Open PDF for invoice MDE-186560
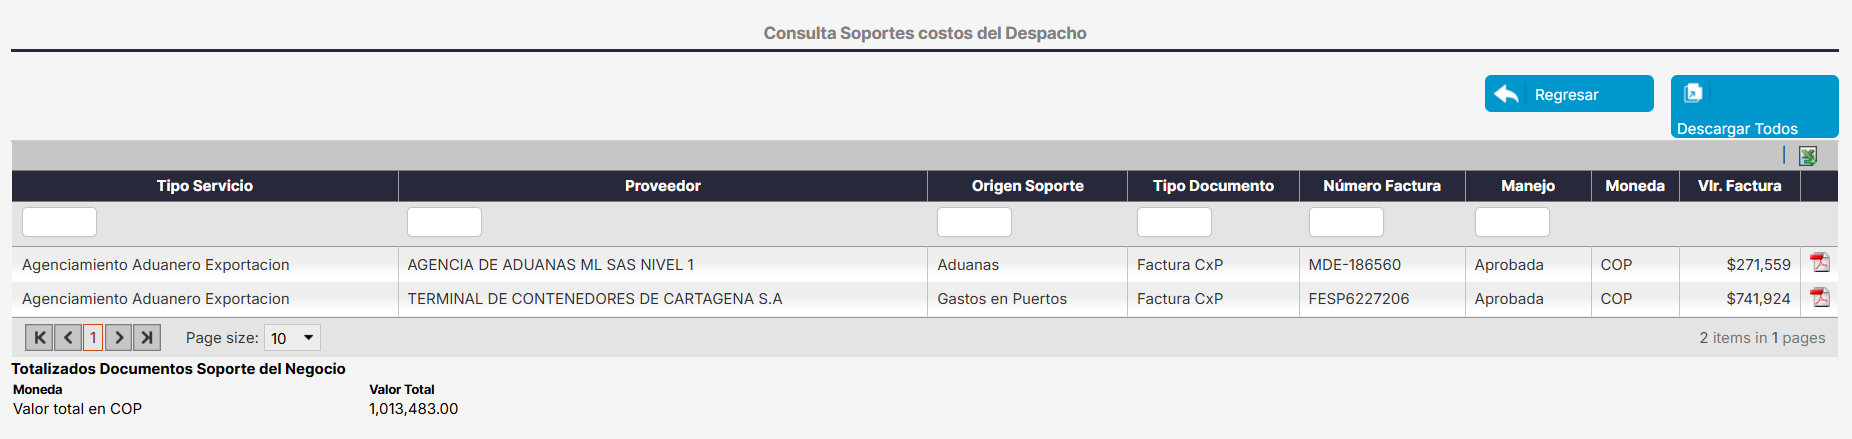The image size is (1852, 439). pyautogui.click(x=1820, y=263)
